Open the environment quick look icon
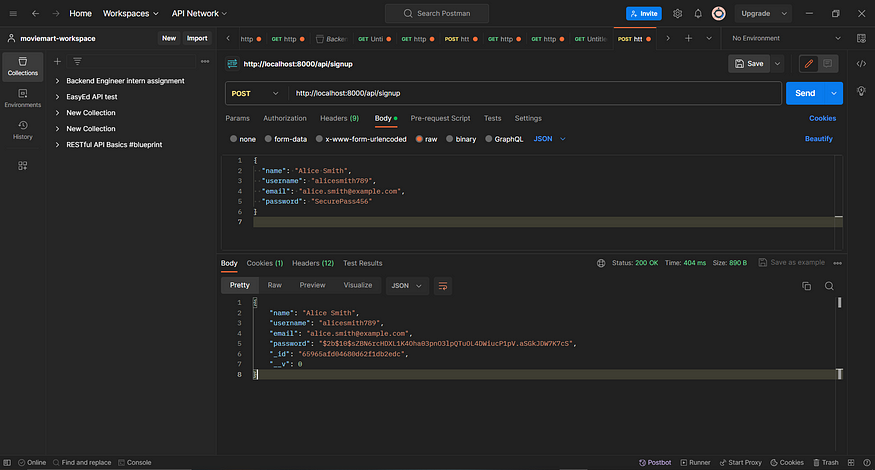The image size is (875, 470). [x=861, y=39]
